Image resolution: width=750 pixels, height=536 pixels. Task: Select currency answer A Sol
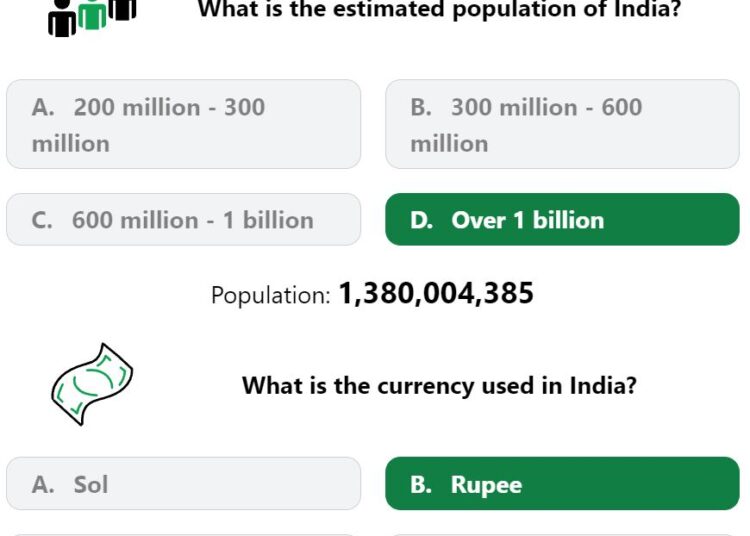(183, 484)
